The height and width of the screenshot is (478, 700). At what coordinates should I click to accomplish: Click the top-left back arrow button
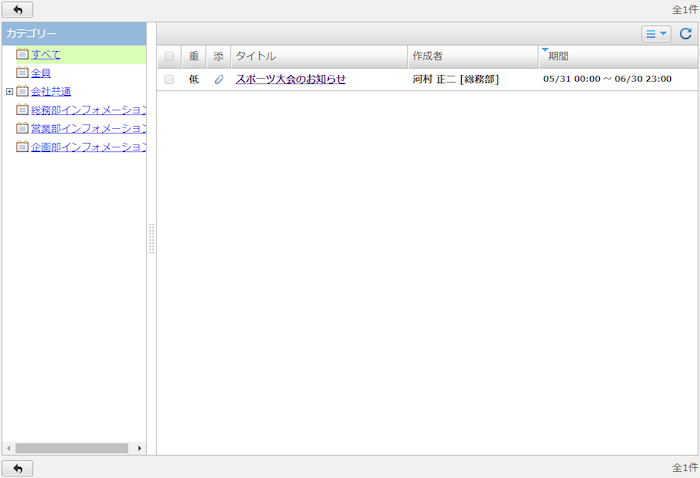tap(18, 9)
